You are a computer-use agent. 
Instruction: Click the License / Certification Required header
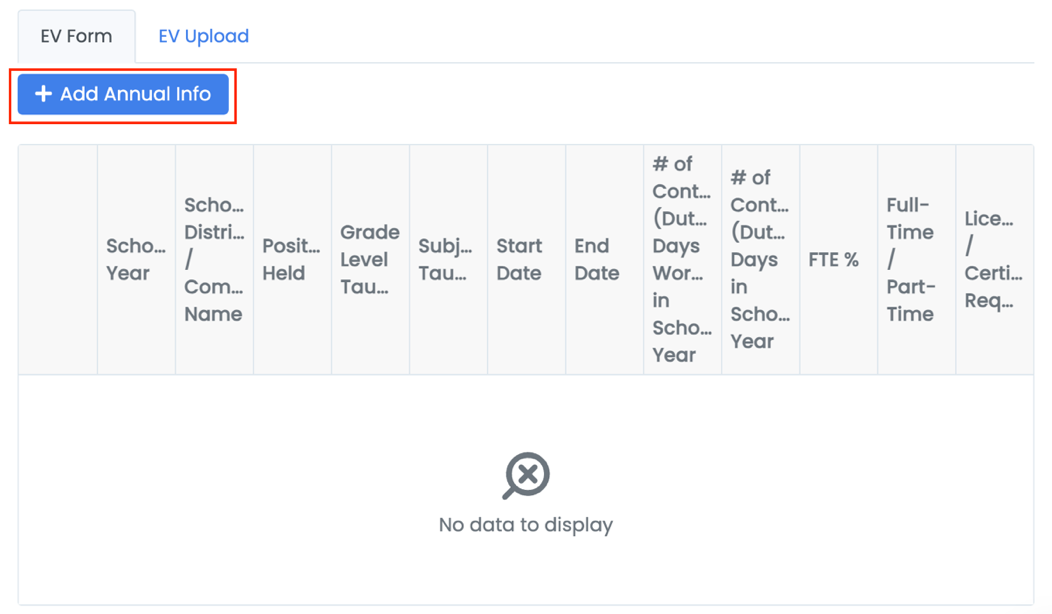coord(994,260)
